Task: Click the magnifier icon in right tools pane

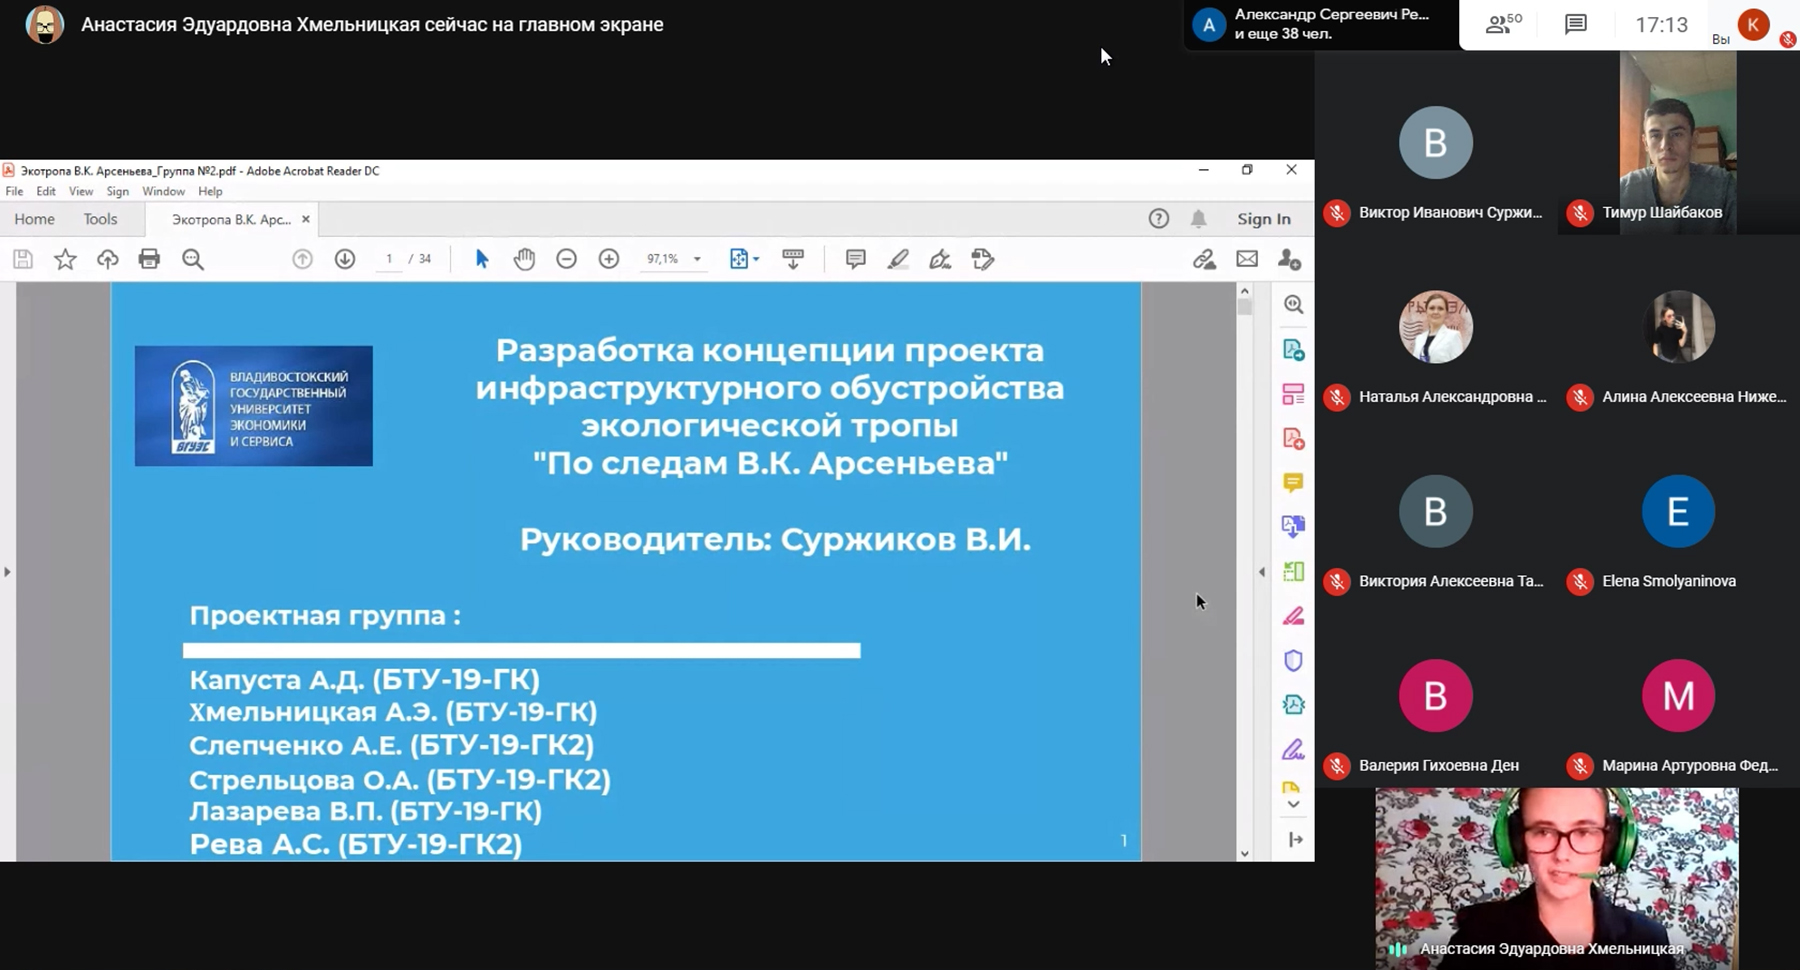Action: coord(1294,305)
